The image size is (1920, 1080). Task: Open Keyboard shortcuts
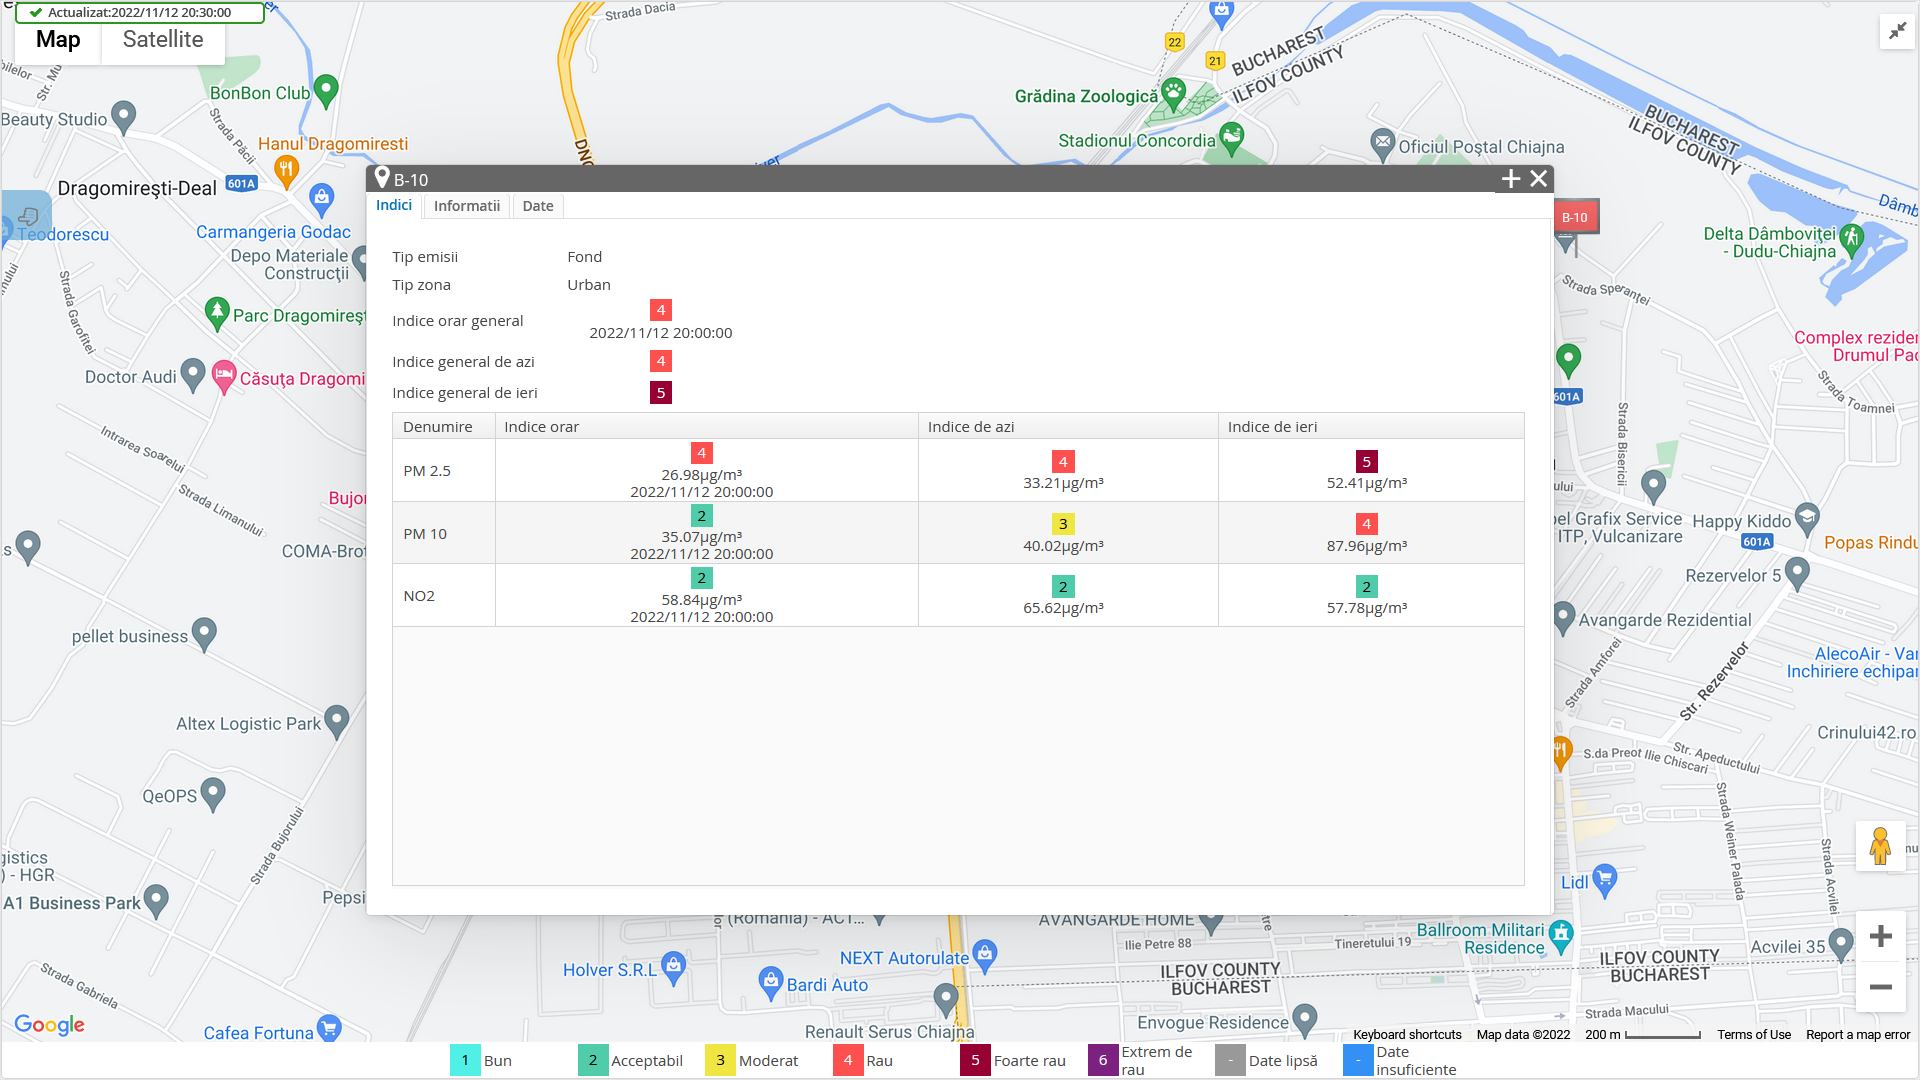(1406, 1035)
